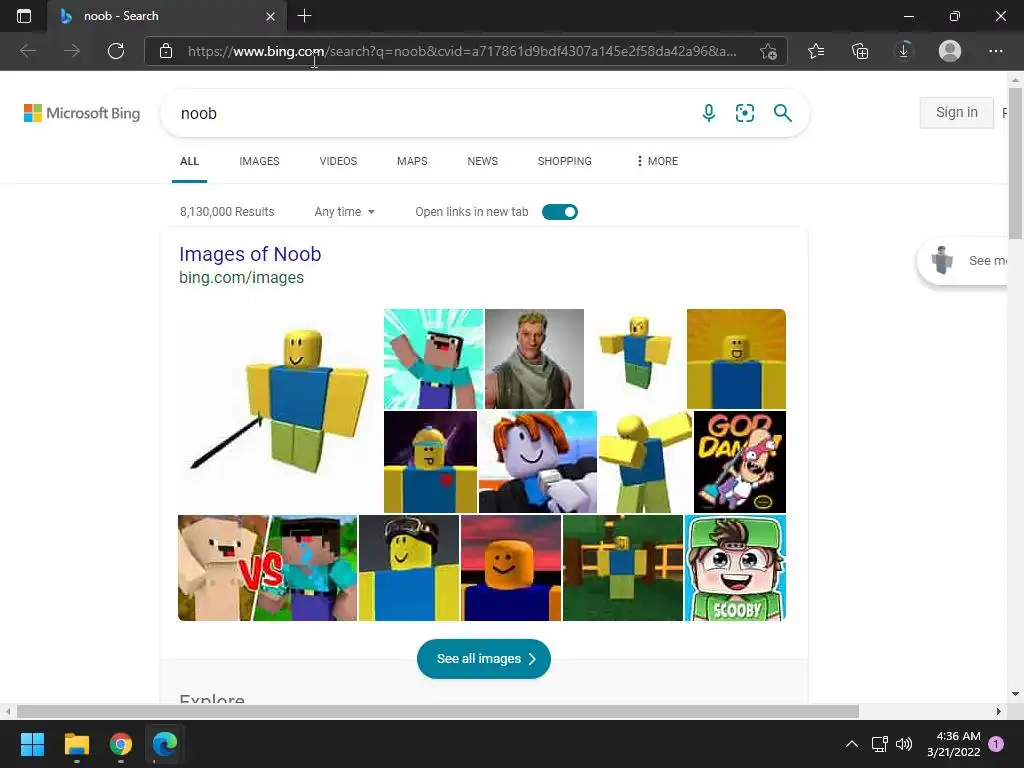Open network status tray icon
This screenshot has height=768, width=1024.
[879, 744]
